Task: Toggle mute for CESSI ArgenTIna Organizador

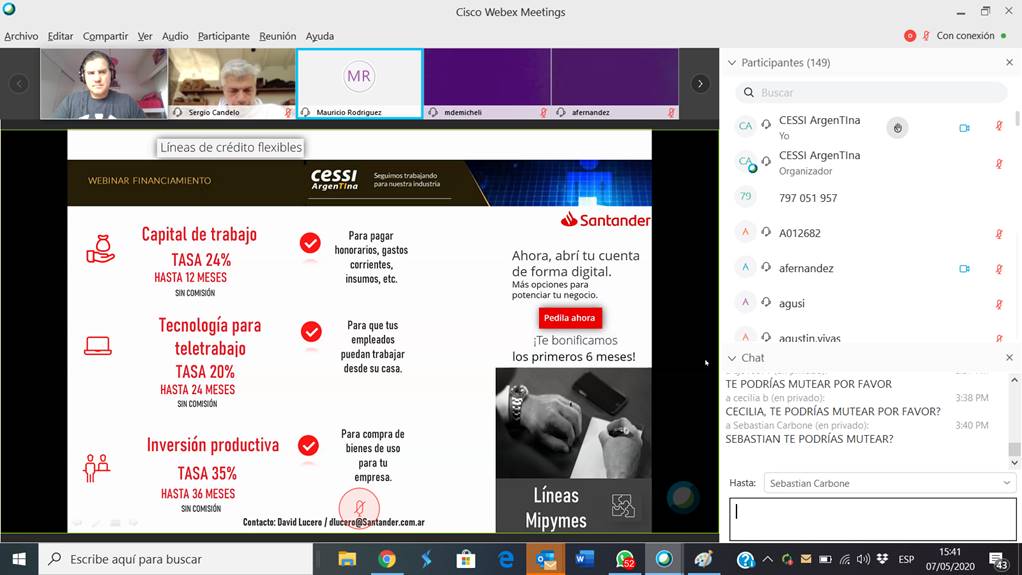Action: (x=999, y=164)
